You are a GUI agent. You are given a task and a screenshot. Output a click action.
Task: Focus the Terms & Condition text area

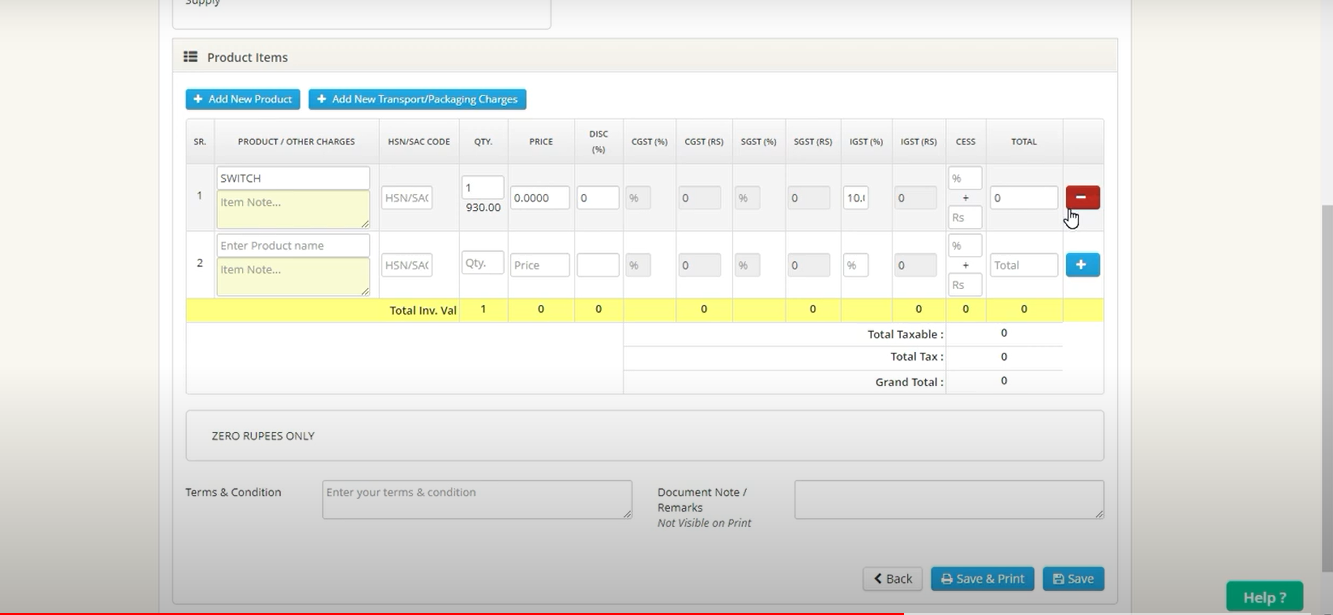(x=477, y=499)
